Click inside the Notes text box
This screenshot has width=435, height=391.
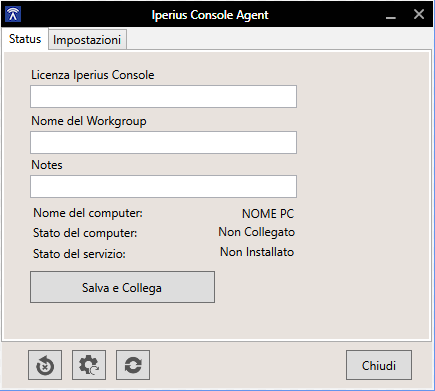click(163, 187)
